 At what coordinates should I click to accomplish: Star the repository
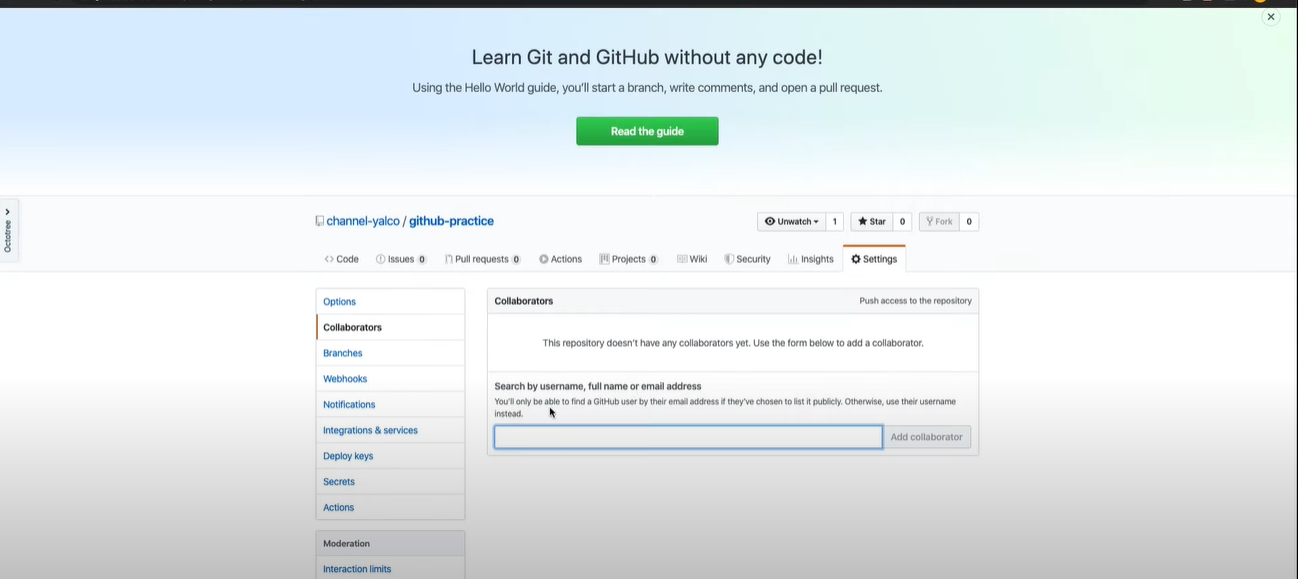pos(872,221)
